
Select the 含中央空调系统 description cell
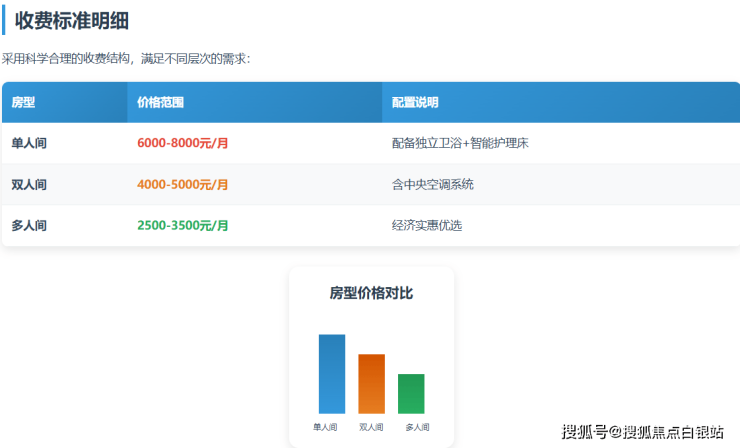click(433, 185)
